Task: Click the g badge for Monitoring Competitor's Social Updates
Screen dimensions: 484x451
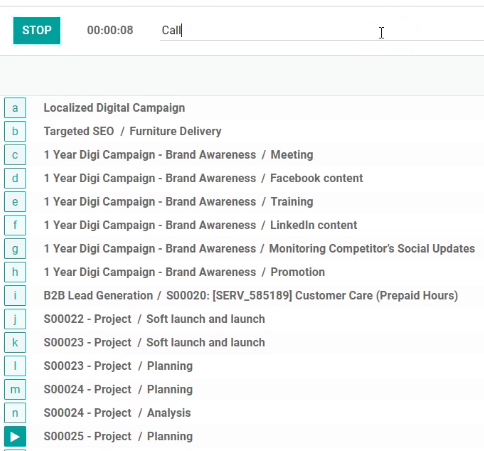Action: 15,249
